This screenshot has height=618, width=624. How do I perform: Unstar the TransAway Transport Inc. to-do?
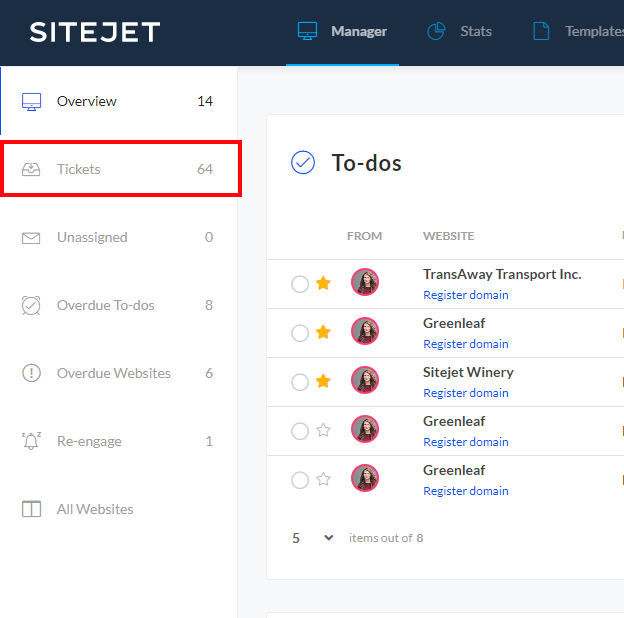pyautogui.click(x=323, y=283)
